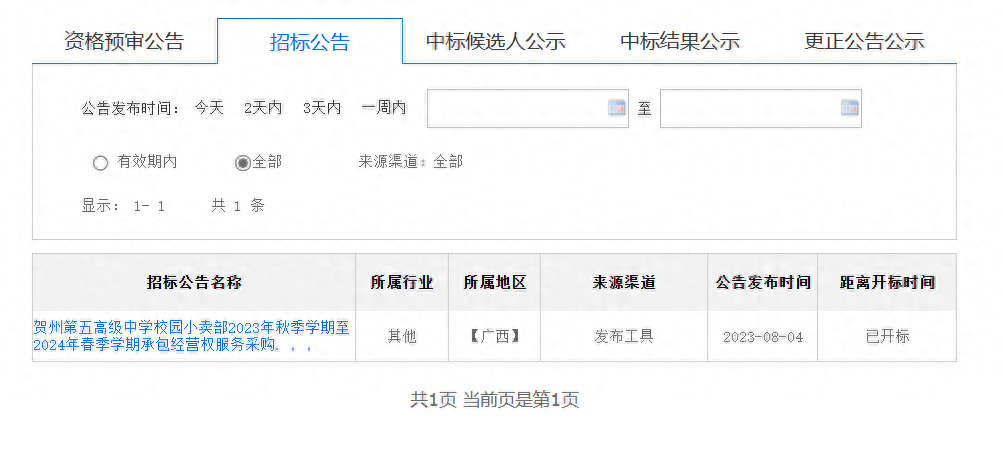Click the 其他 industry cell
Image resolution: width=1003 pixels, height=453 pixels.
pos(402,337)
